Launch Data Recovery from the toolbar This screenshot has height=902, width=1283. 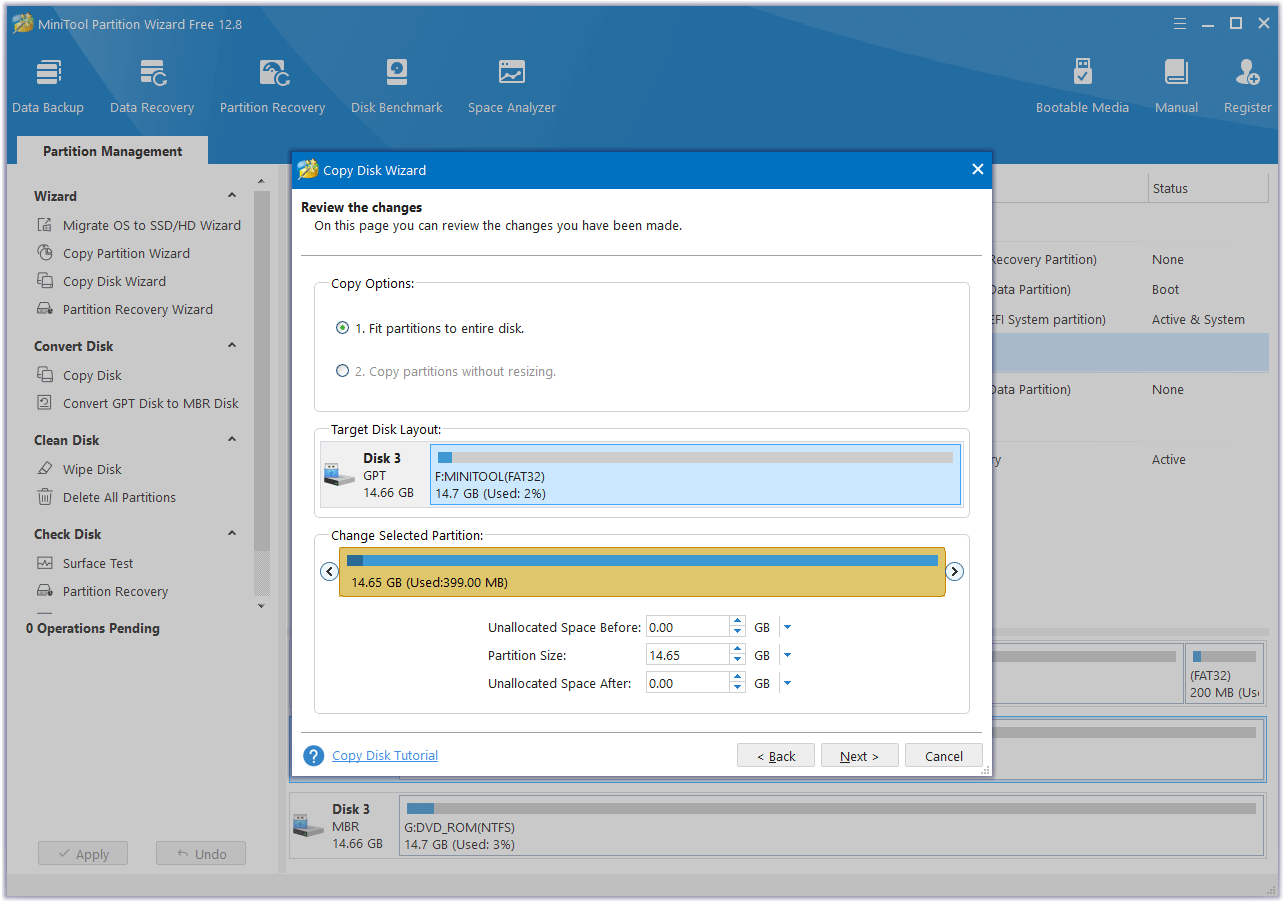click(x=151, y=84)
